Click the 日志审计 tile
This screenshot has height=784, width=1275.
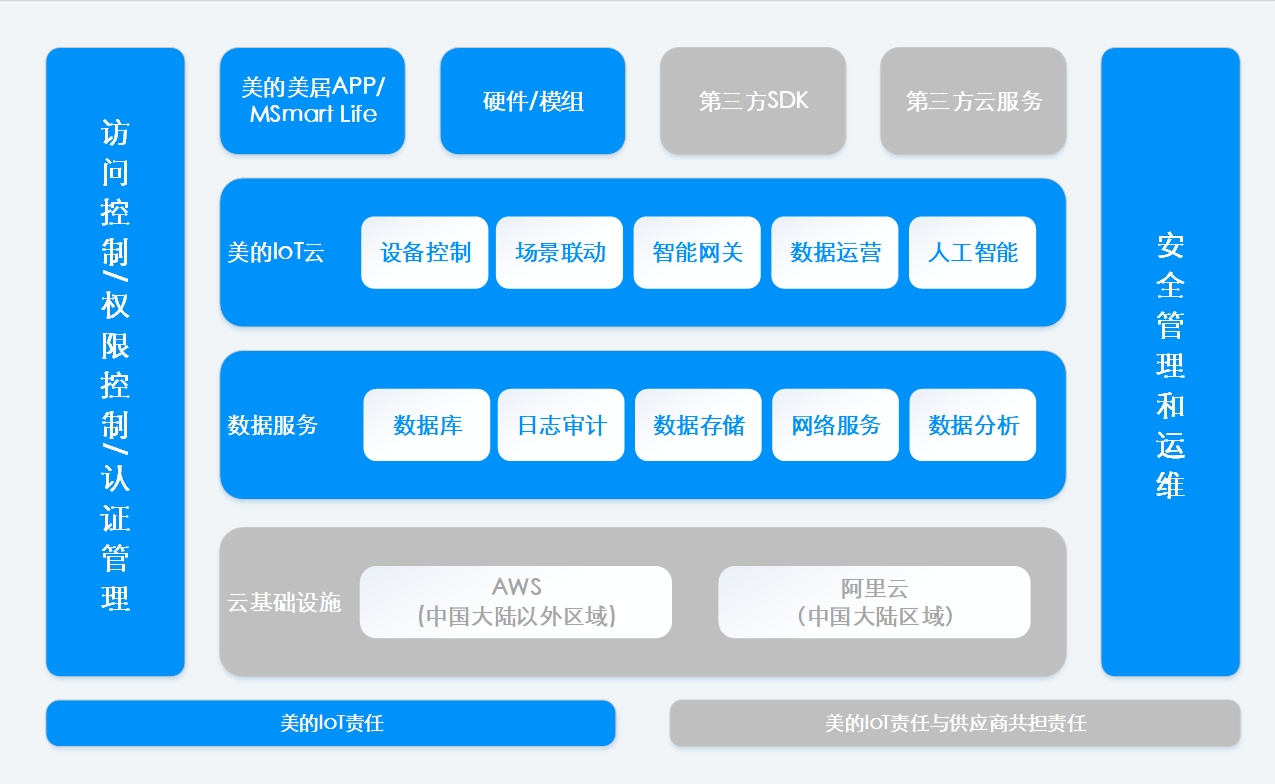click(x=561, y=425)
